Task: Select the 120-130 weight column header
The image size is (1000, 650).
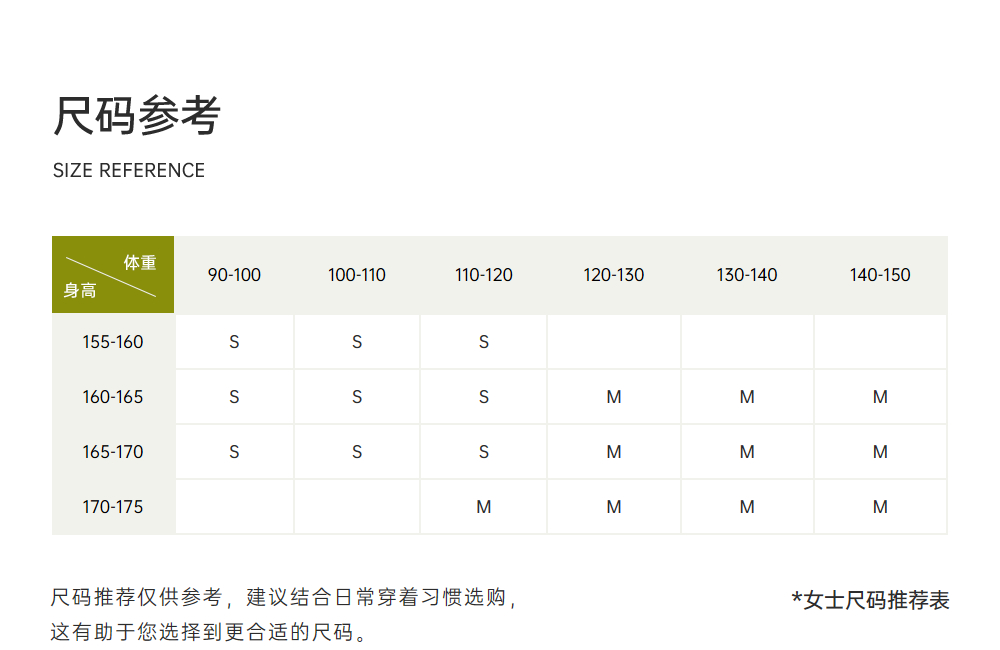Action: pyautogui.click(x=614, y=275)
